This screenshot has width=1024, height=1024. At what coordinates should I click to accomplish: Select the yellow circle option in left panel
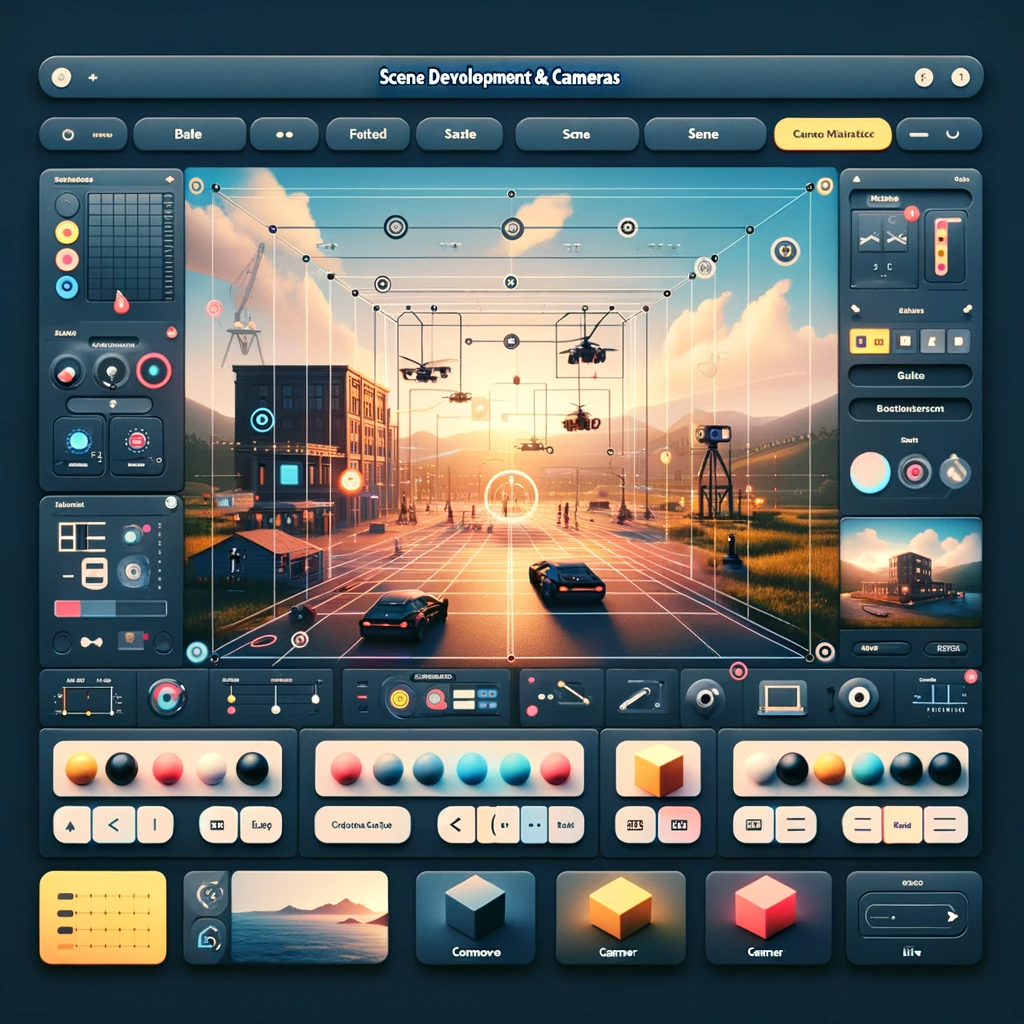point(67,232)
